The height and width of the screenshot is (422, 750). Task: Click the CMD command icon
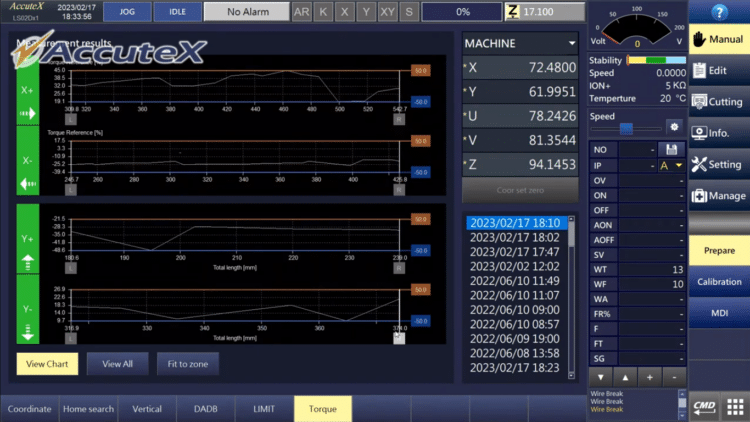point(705,406)
